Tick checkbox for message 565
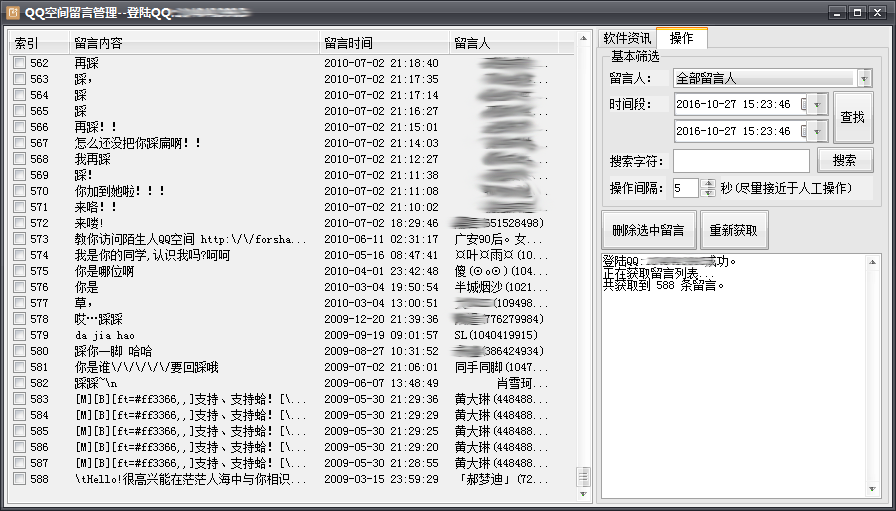 (x=20, y=110)
